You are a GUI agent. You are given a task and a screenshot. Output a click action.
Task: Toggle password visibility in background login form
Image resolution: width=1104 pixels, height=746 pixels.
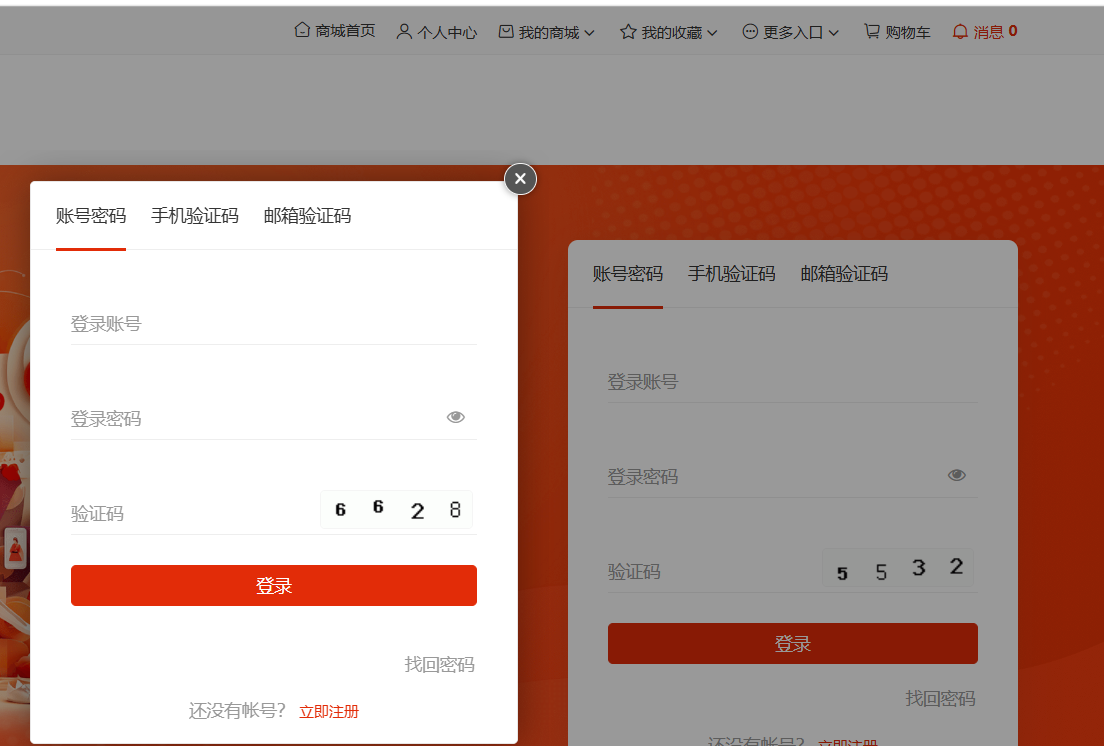[956, 475]
